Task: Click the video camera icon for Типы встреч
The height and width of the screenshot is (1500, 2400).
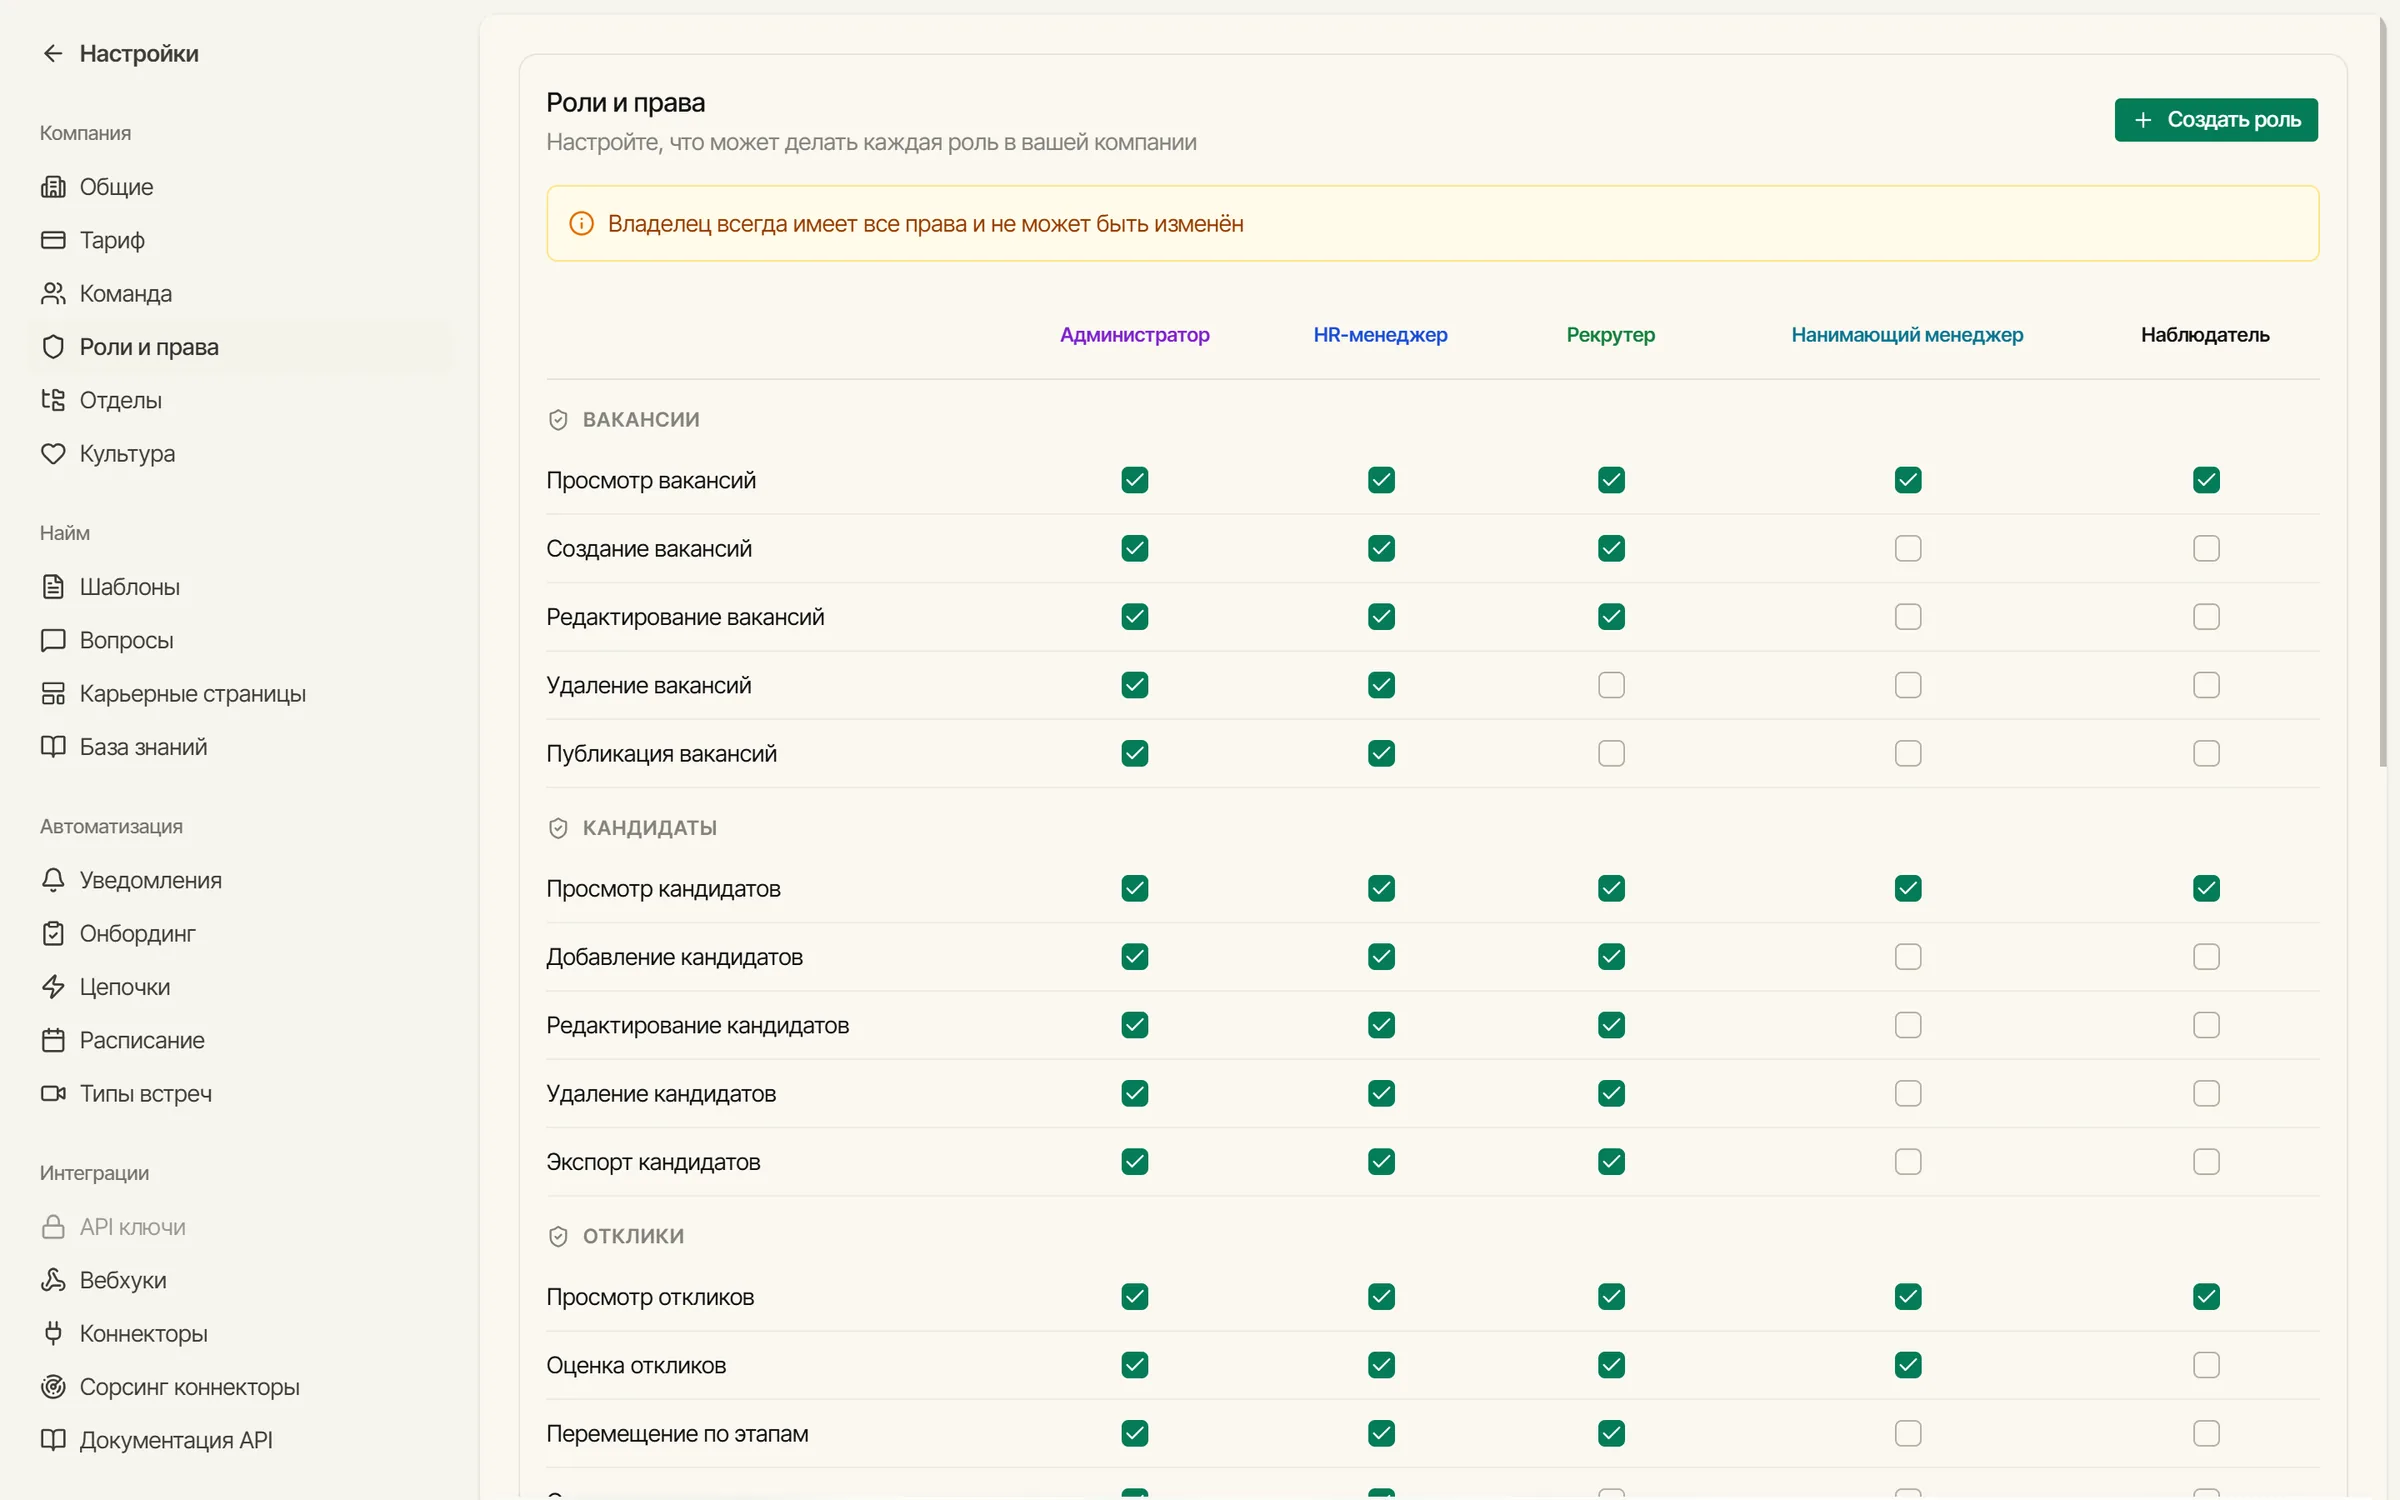Action: [x=53, y=1093]
